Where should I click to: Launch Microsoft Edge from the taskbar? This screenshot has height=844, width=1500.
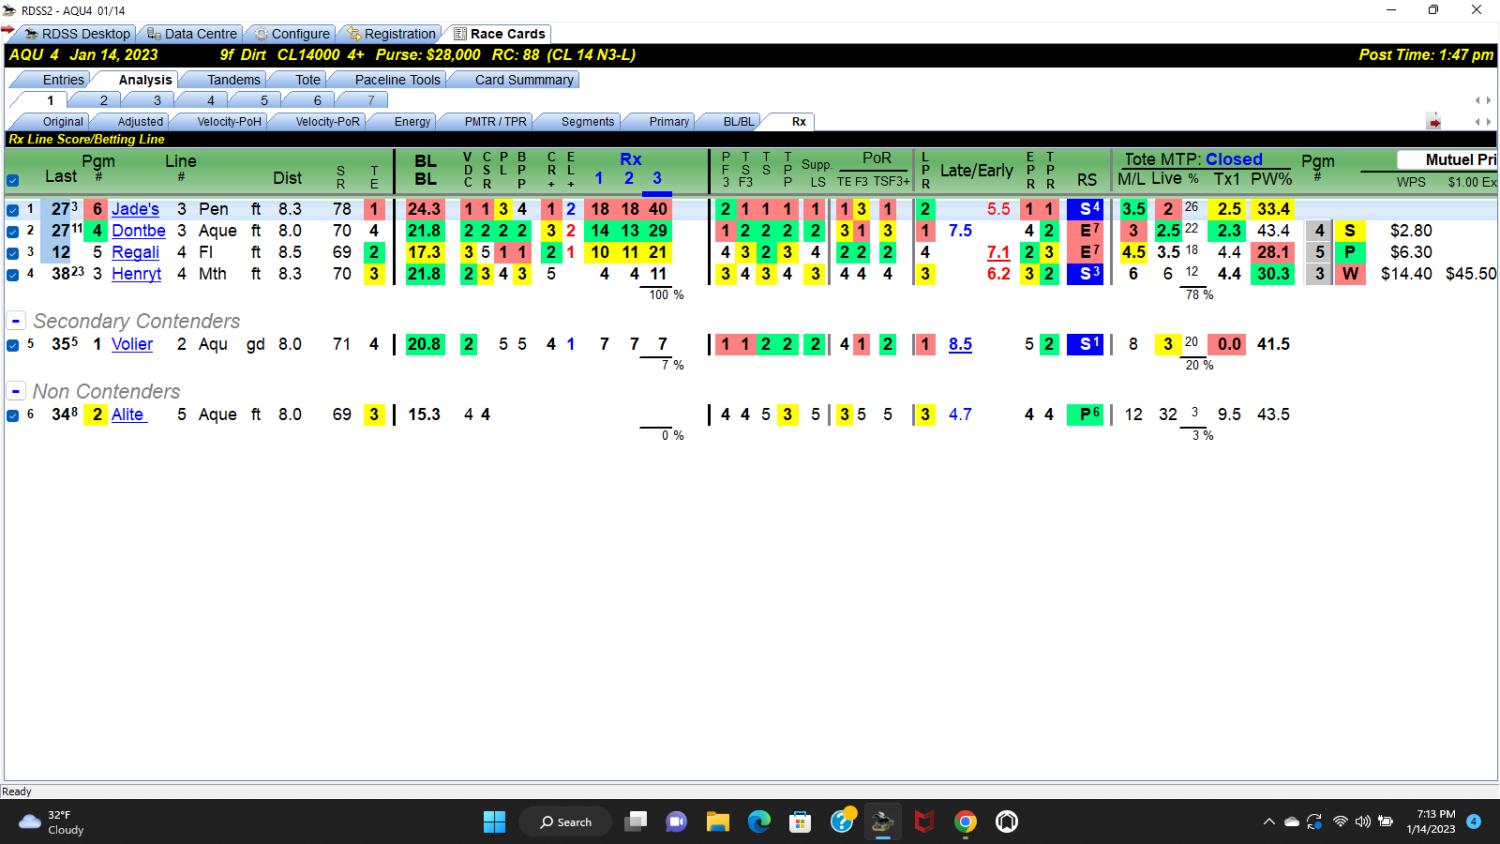(759, 822)
